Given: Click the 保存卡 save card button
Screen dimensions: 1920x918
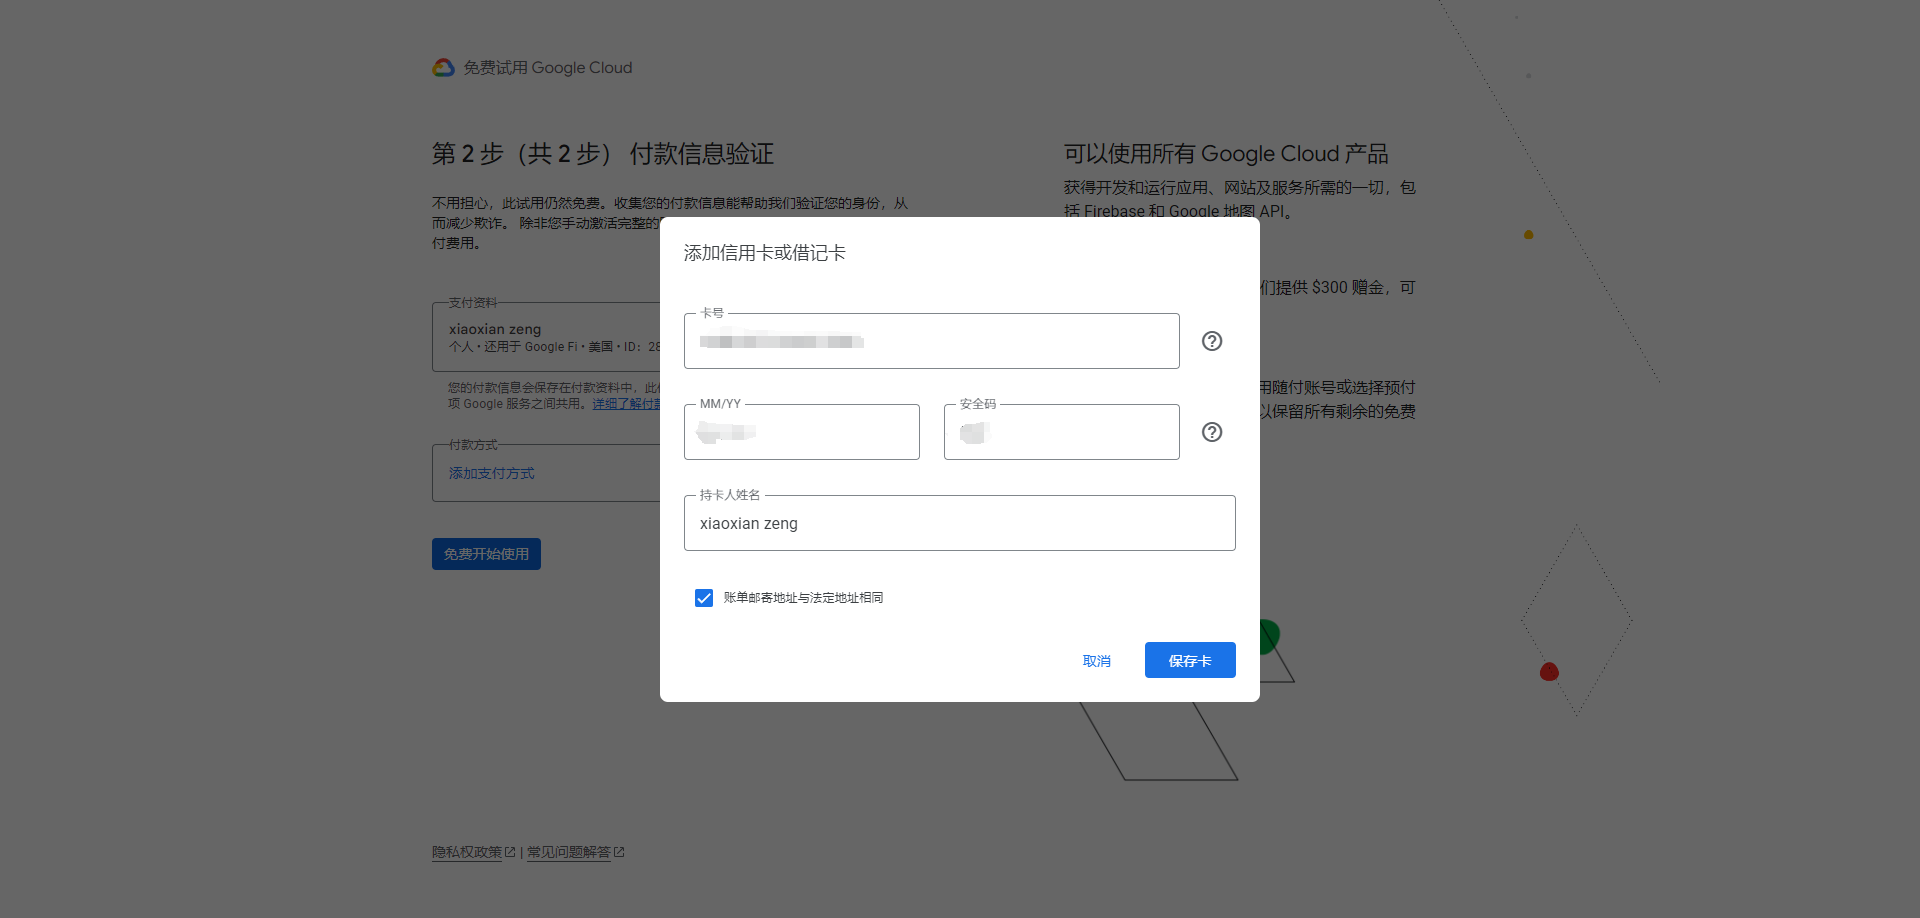Looking at the screenshot, I should 1190,660.
